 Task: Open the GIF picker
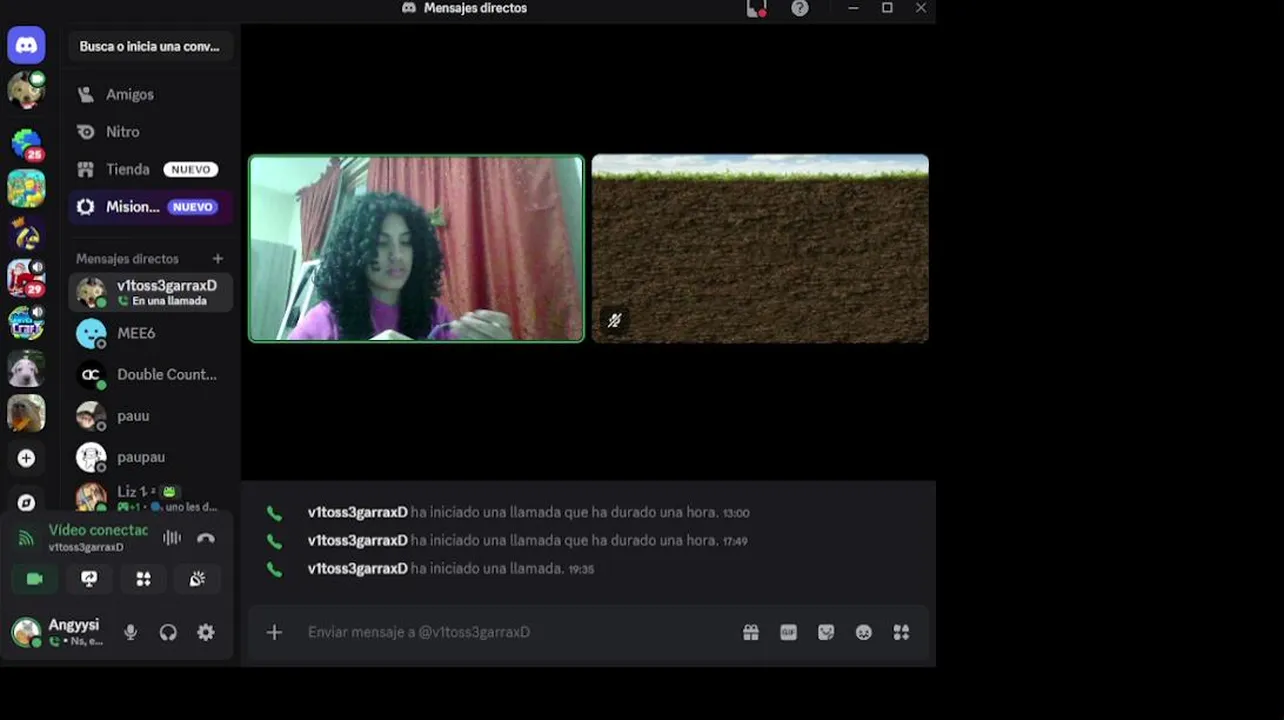coord(789,632)
